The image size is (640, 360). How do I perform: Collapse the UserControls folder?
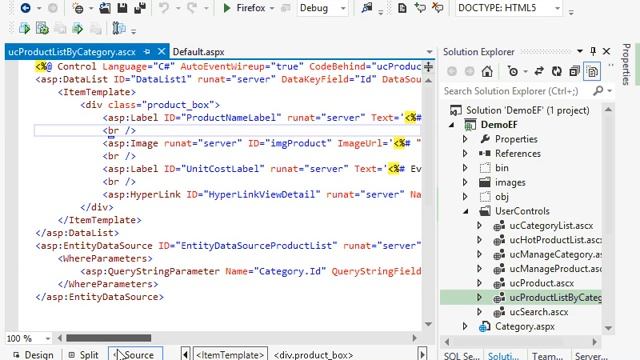pyautogui.click(x=466, y=211)
